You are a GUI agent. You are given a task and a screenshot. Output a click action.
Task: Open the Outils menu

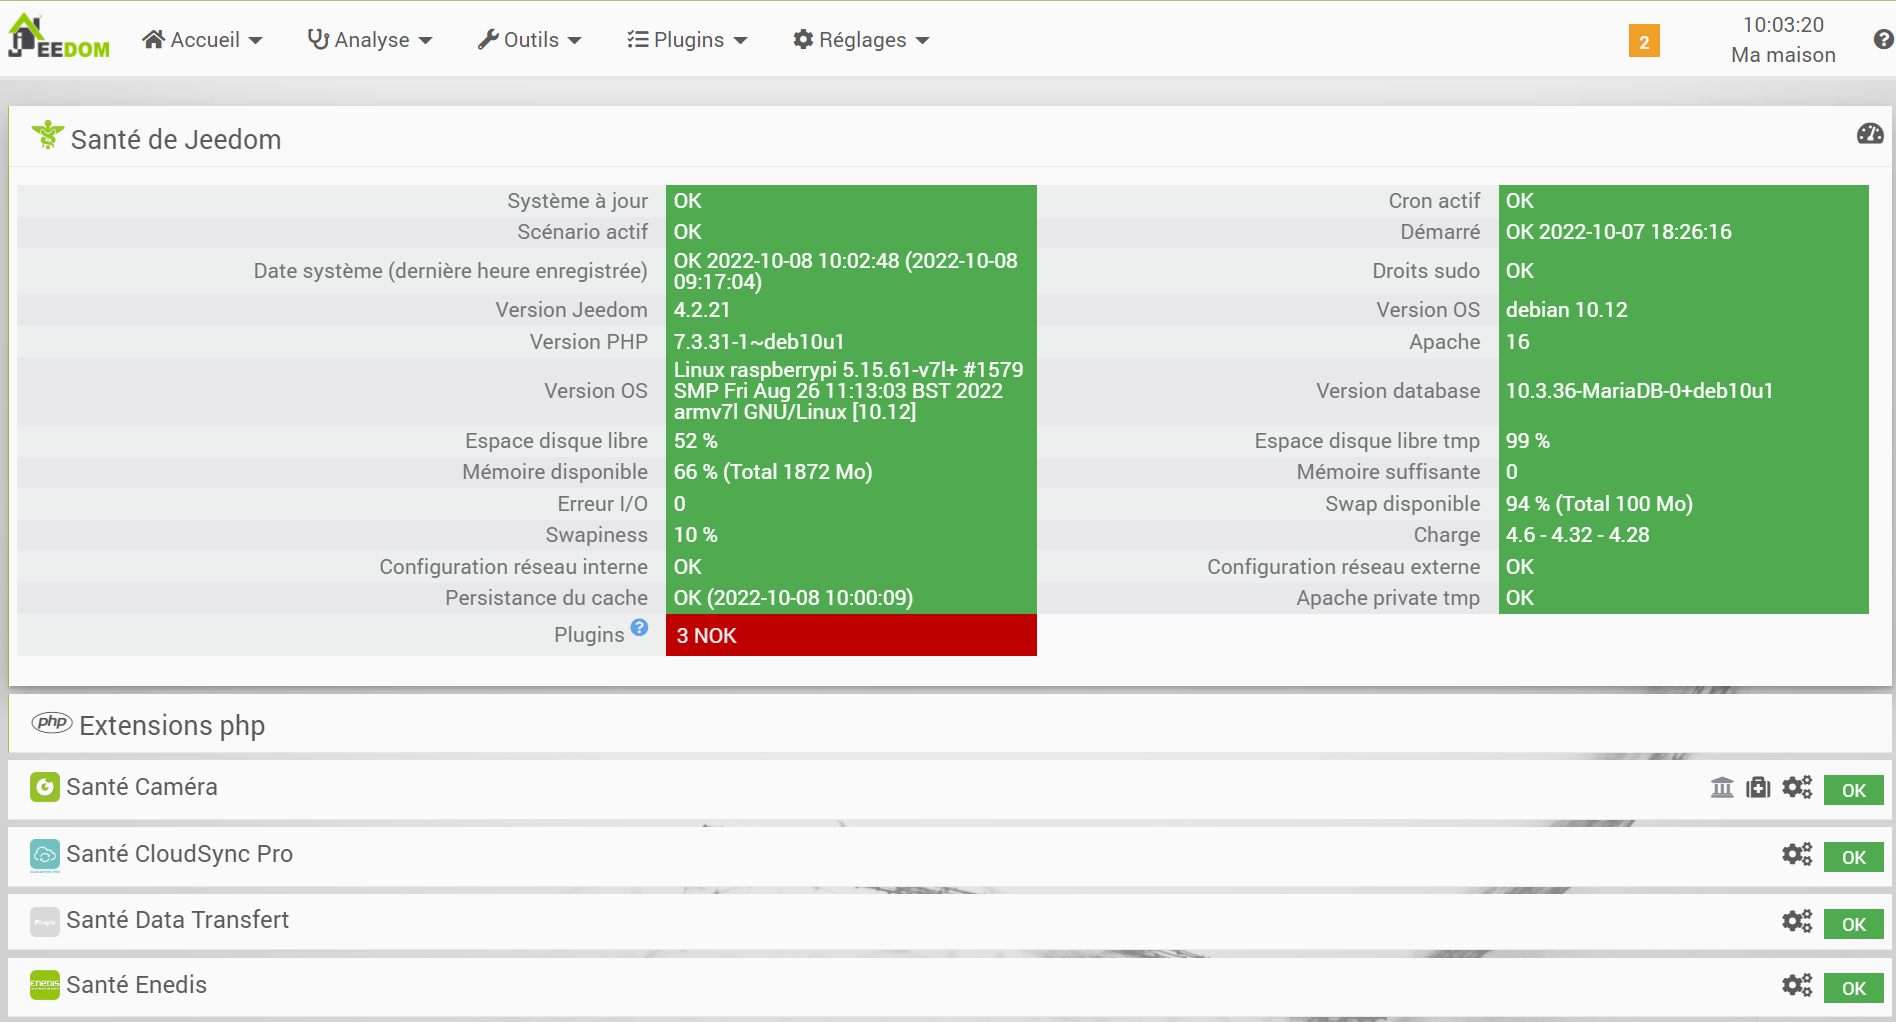click(x=529, y=40)
